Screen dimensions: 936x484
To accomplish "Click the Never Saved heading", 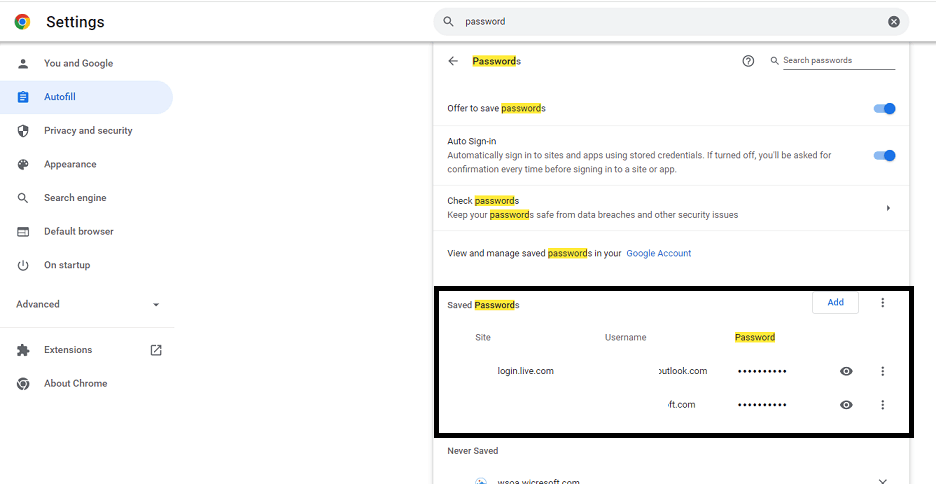I will pyautogui.click(x=473, y=451).
